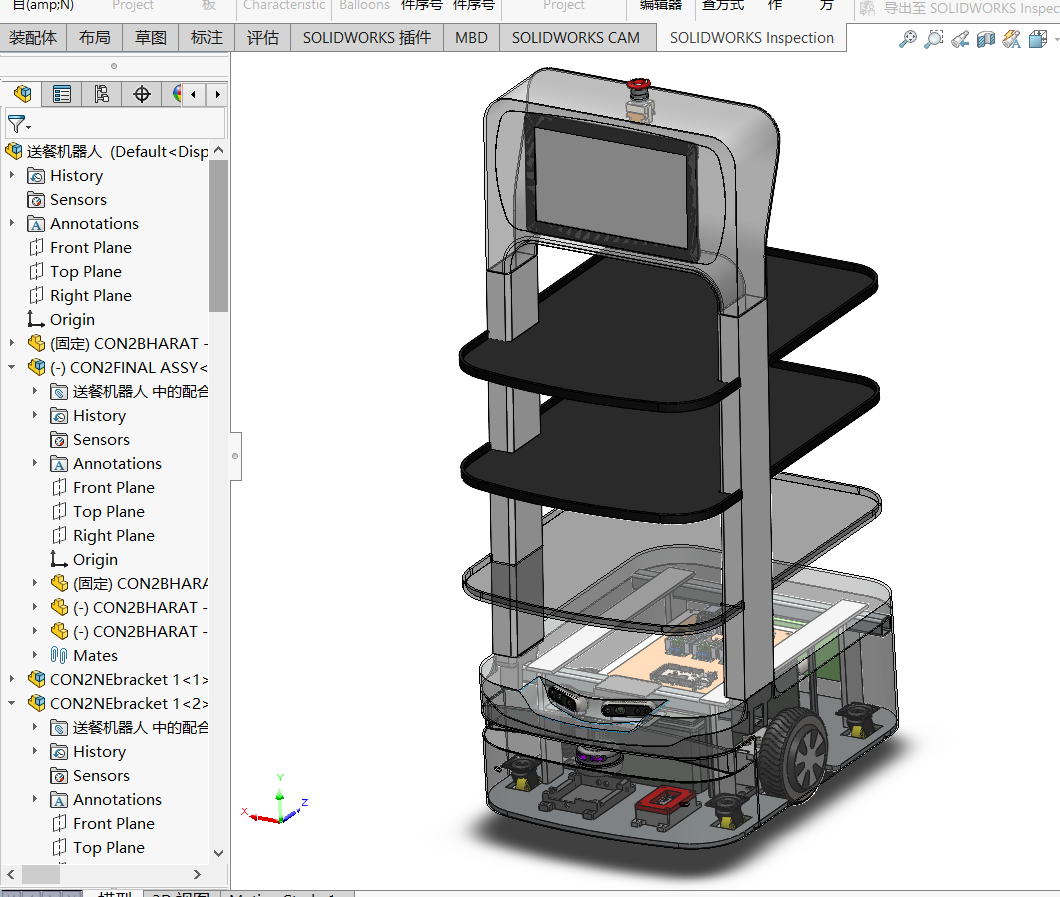1060x897 pixels.
Task: Open the View Orientation cube
Action: click(1037, 39)
